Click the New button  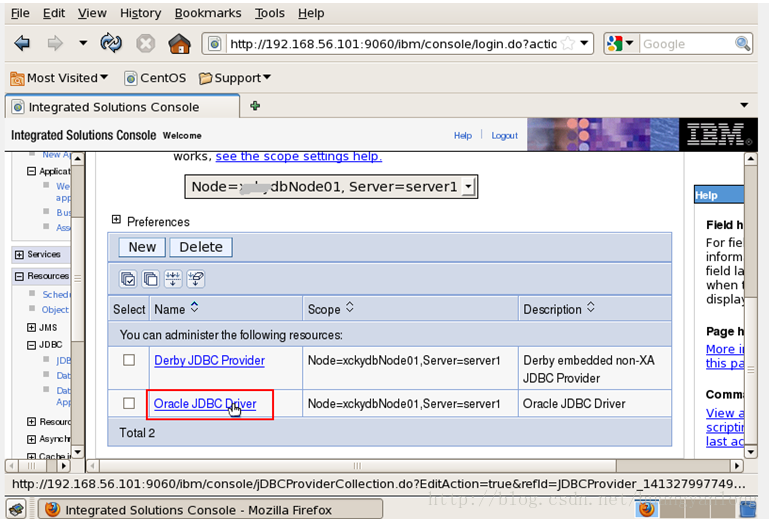(x=142, y=247)
